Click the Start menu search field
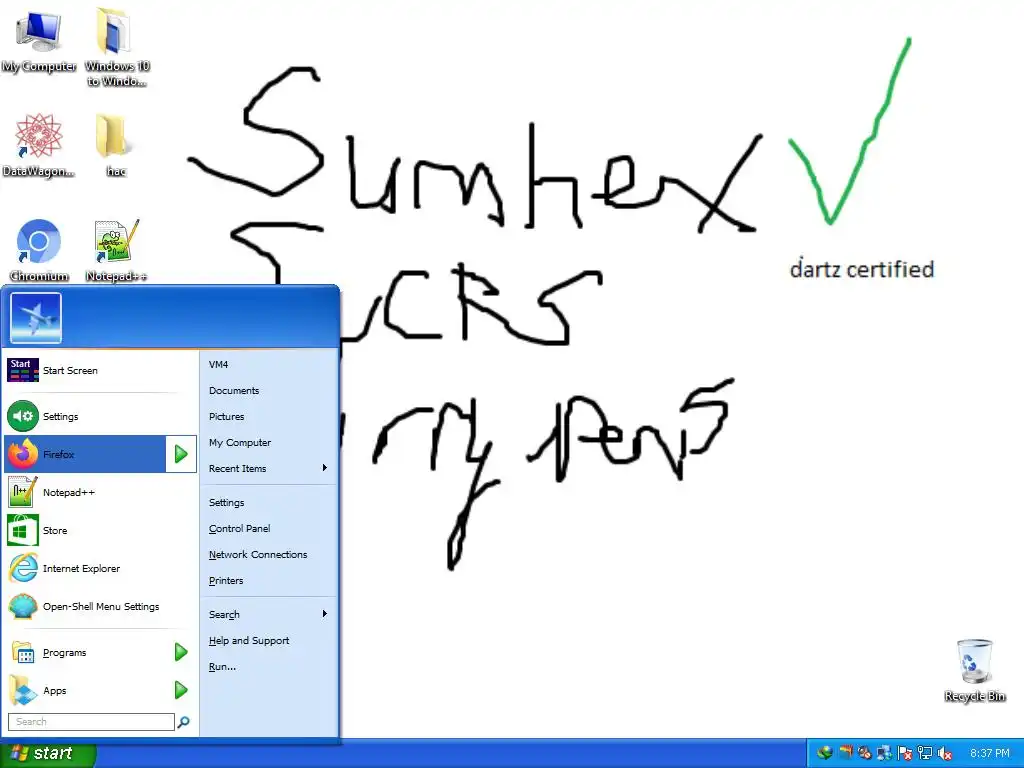 (91, 722)
